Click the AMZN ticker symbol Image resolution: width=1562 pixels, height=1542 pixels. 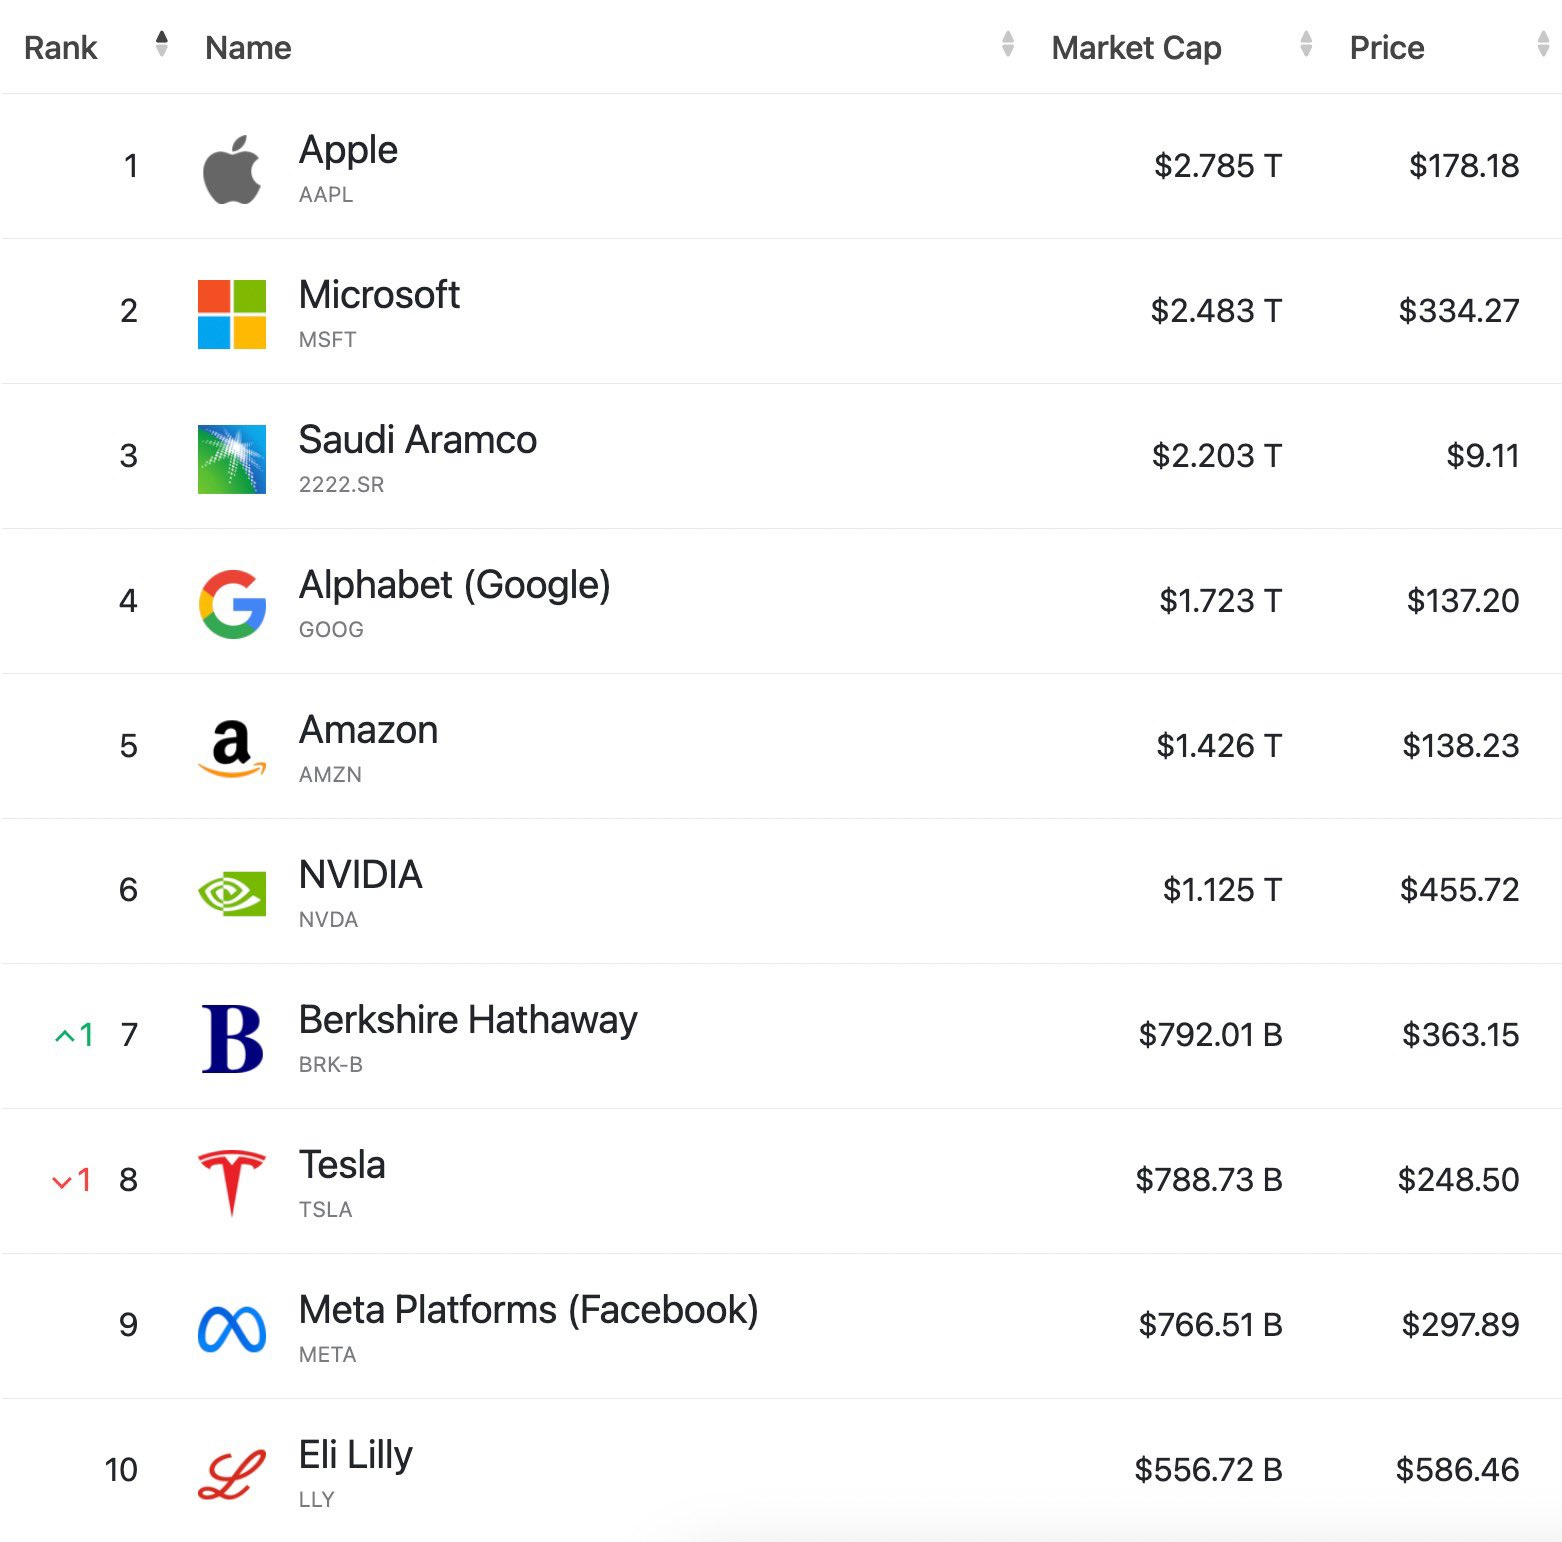330,775
